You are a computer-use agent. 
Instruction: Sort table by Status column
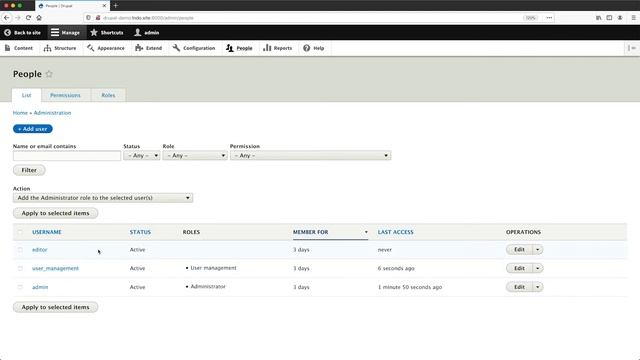(140, 232)
